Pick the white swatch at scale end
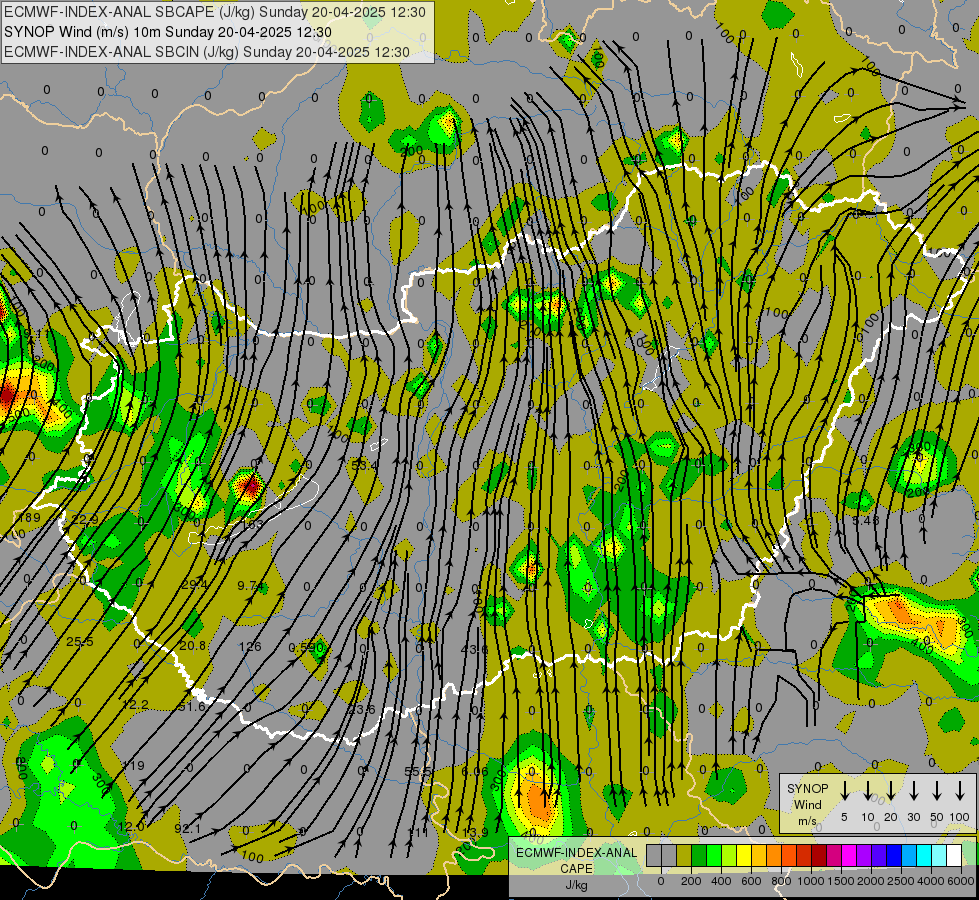979x900 pixels. point(954,855)
